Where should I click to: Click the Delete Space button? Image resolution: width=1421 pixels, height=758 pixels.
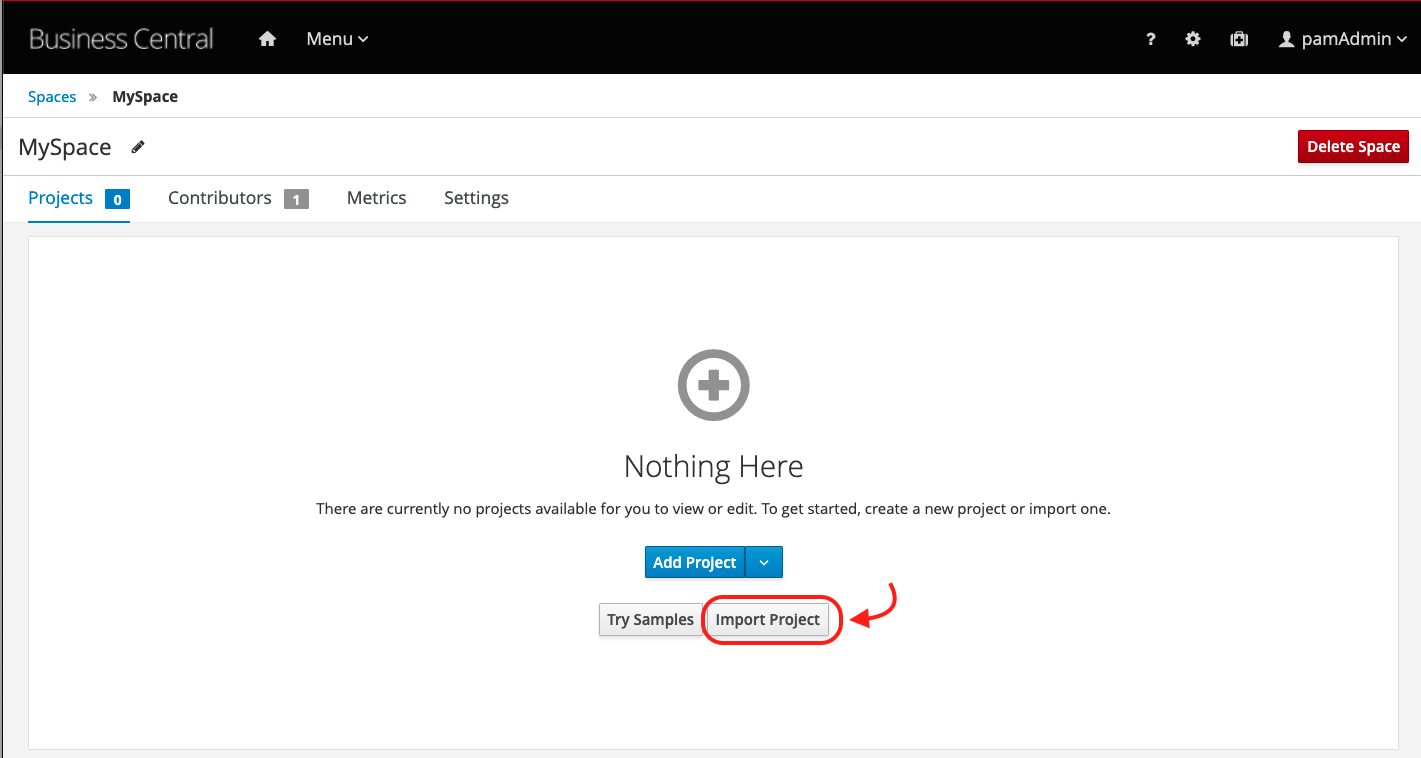tap(1353, 146)
